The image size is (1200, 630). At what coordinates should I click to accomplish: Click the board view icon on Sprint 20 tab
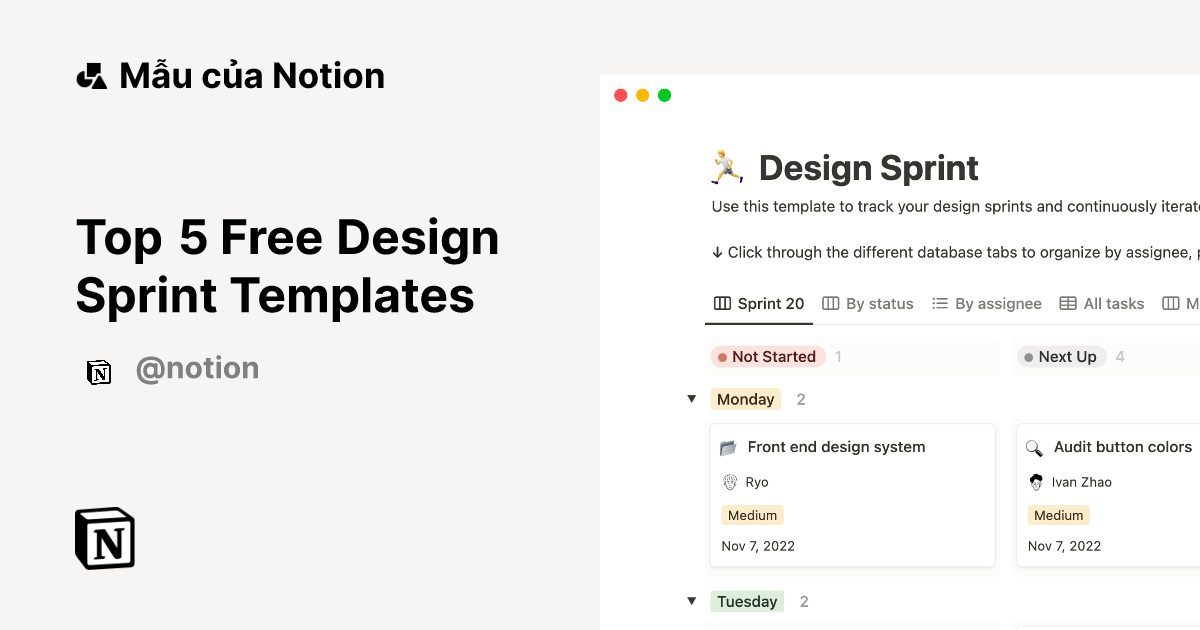[x=722, y=303]
